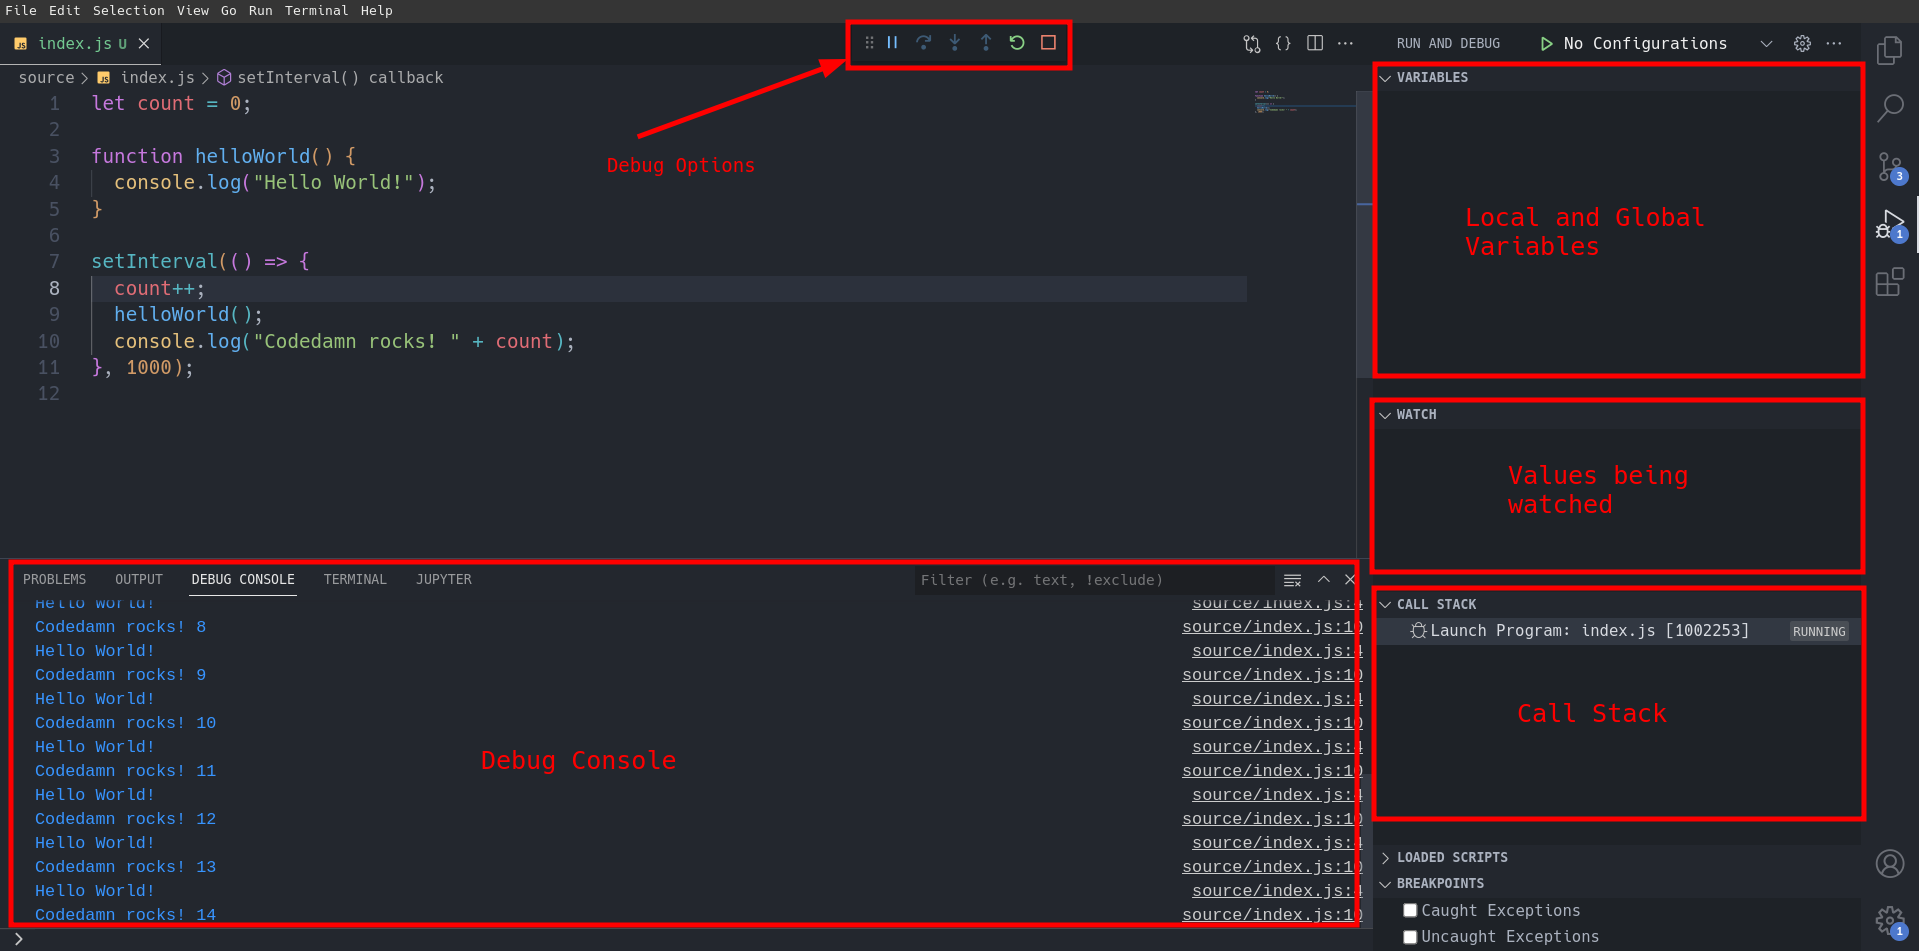
Task: Restart the debugging session
Action: pyautogui.click(x=1016, y=42)
